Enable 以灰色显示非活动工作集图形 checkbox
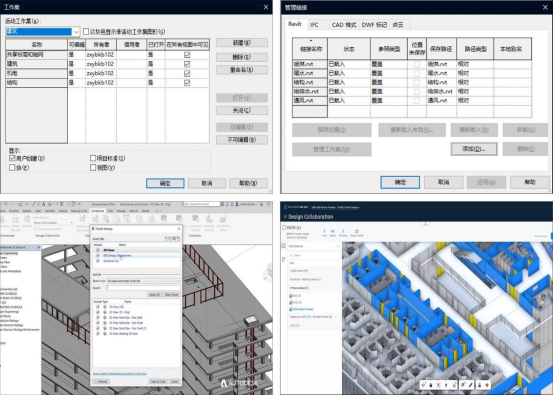The height and width of the screenshot is (395, 554). tap(86, 32)
